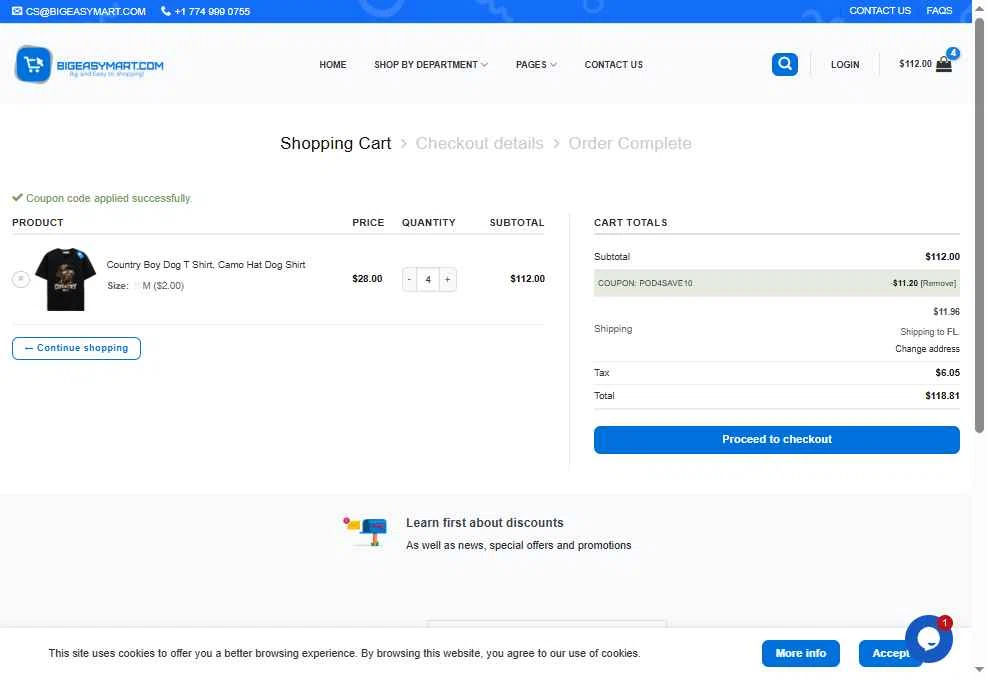987x679 pixels.
Task: Accept the cookies notice
Action: 890,653
